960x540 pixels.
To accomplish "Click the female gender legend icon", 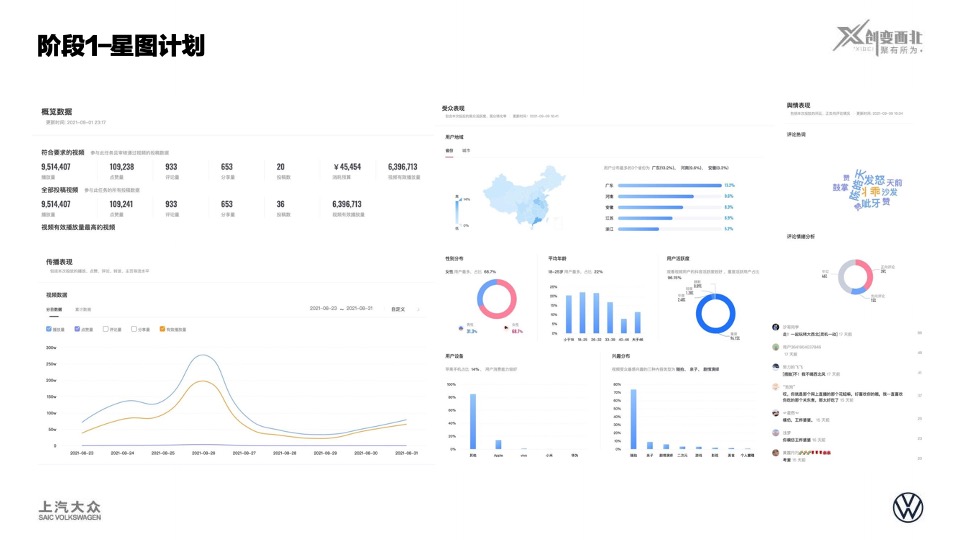I will (505, 326).
